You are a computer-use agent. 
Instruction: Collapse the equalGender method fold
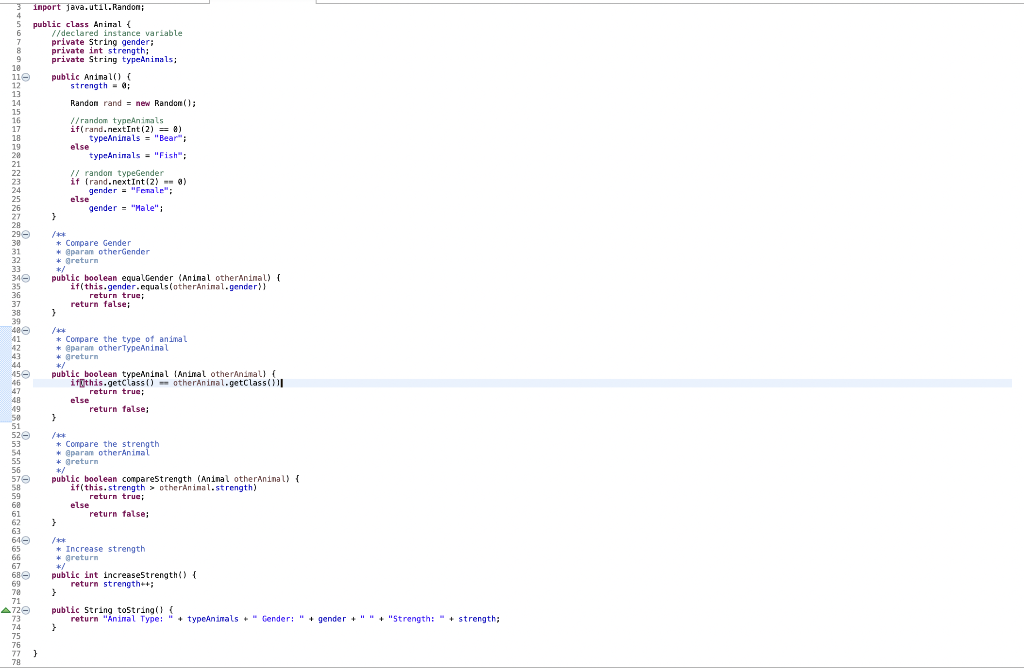pyautogui.click(x=24, y=278)
